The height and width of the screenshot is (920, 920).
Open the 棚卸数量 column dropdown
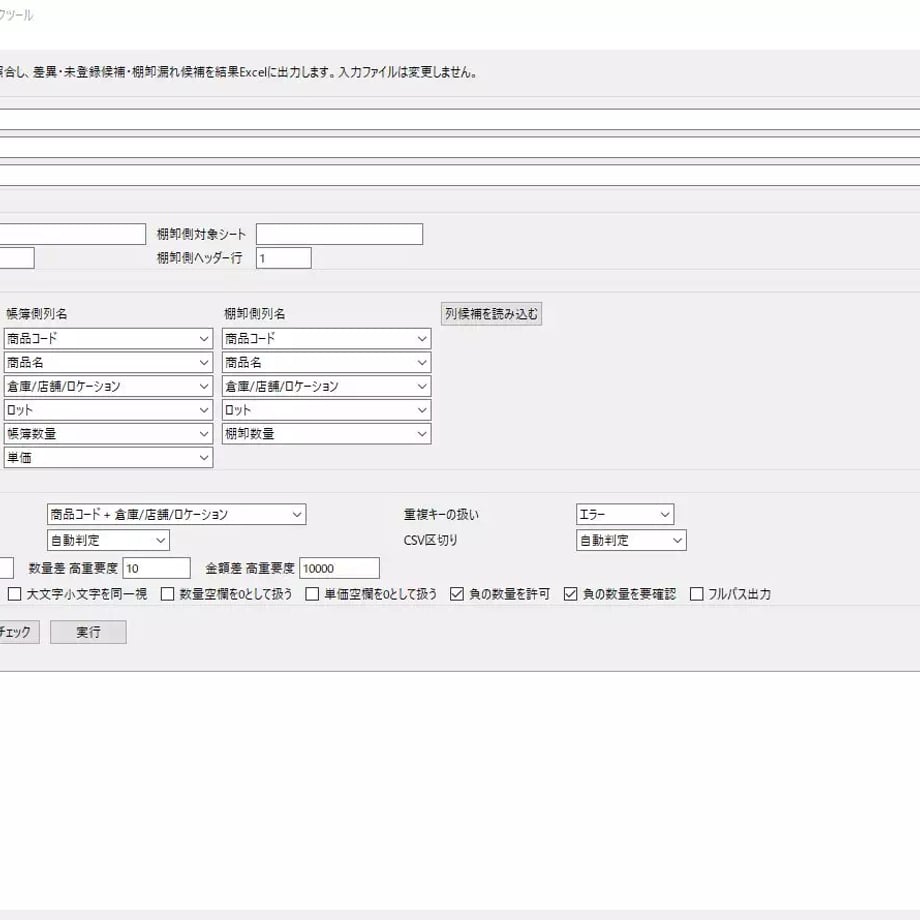click(x=326, y=434)
